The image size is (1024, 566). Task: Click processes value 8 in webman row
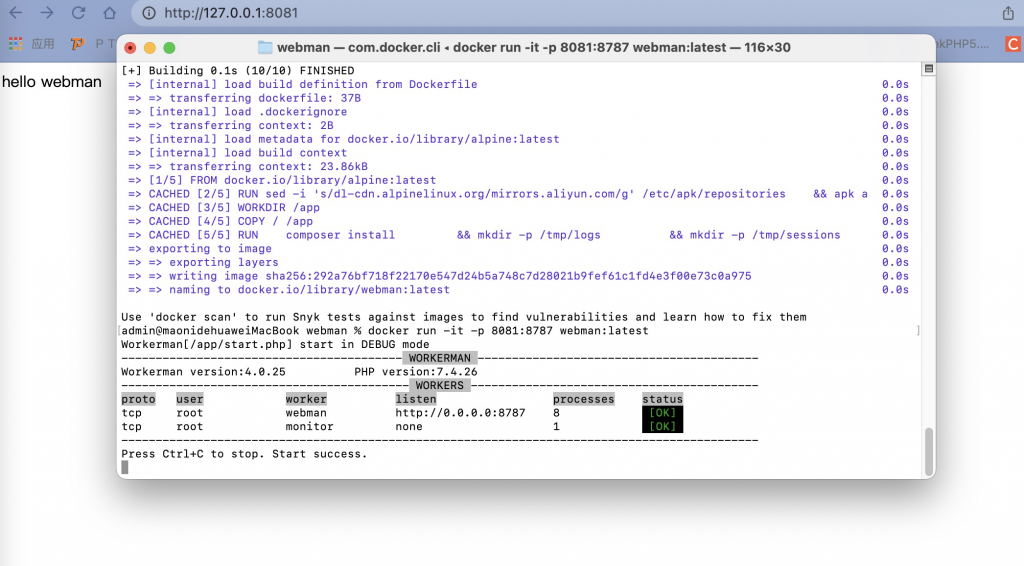[x=556, y=413]
